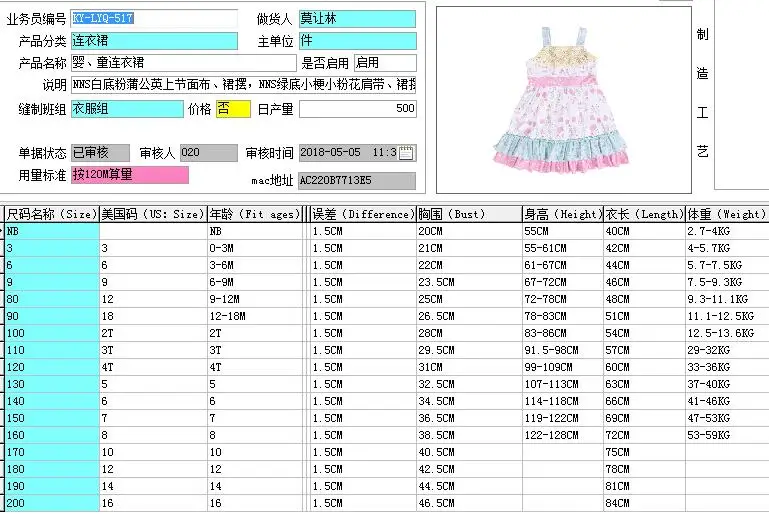The height and width of the screenshot is (514, 769).
Task: Click 误差 (Difference) column header
Action: (x=363, y=214)
